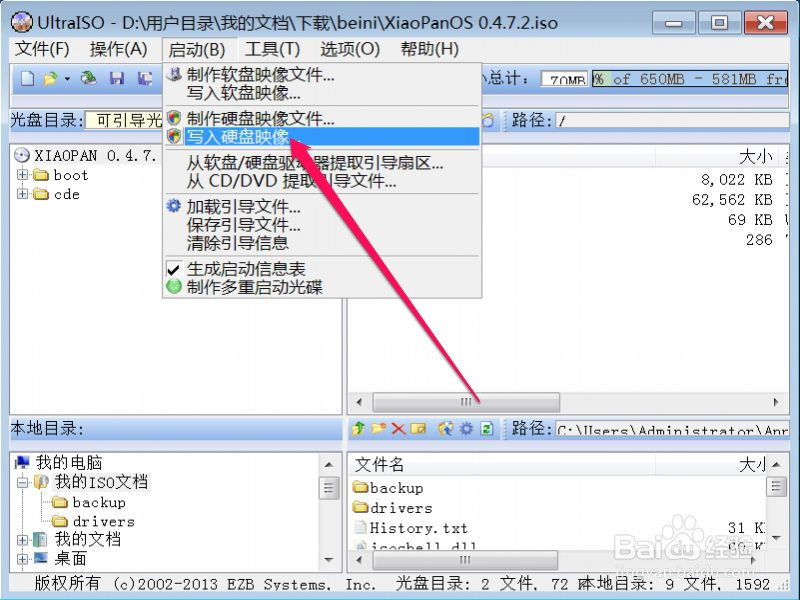Screen dimensions: 800x600
Task: Open the 文件(F) menu
Action: click(x=42, y=49)
